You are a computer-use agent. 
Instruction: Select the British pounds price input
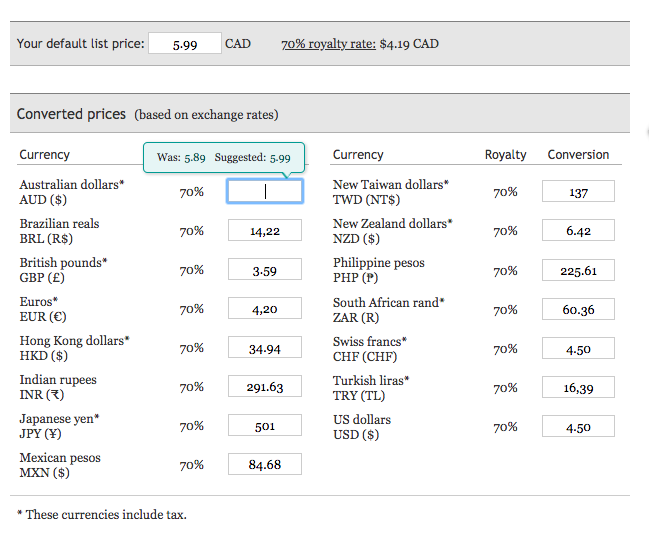pyautogui.click(x=264, y=270)
